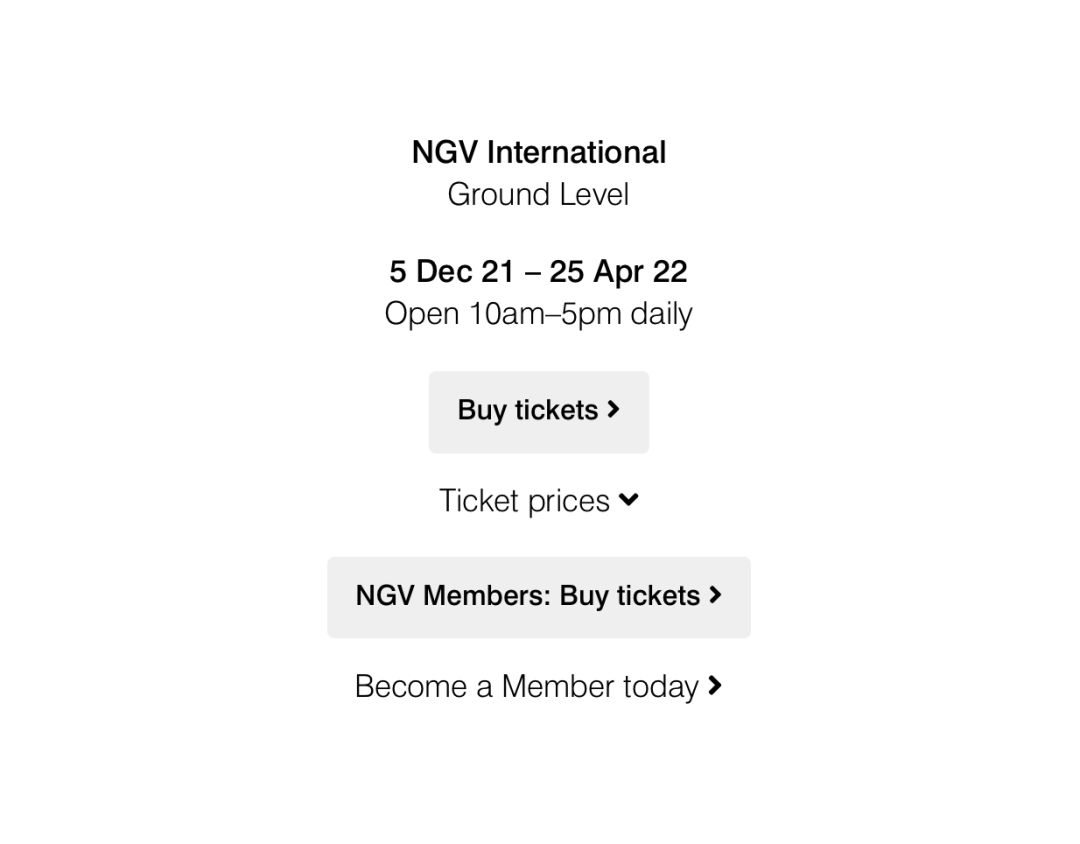Click the '25 Apr 22' end date
Viewport: 1080px width, 844px height.
(619, 271)
